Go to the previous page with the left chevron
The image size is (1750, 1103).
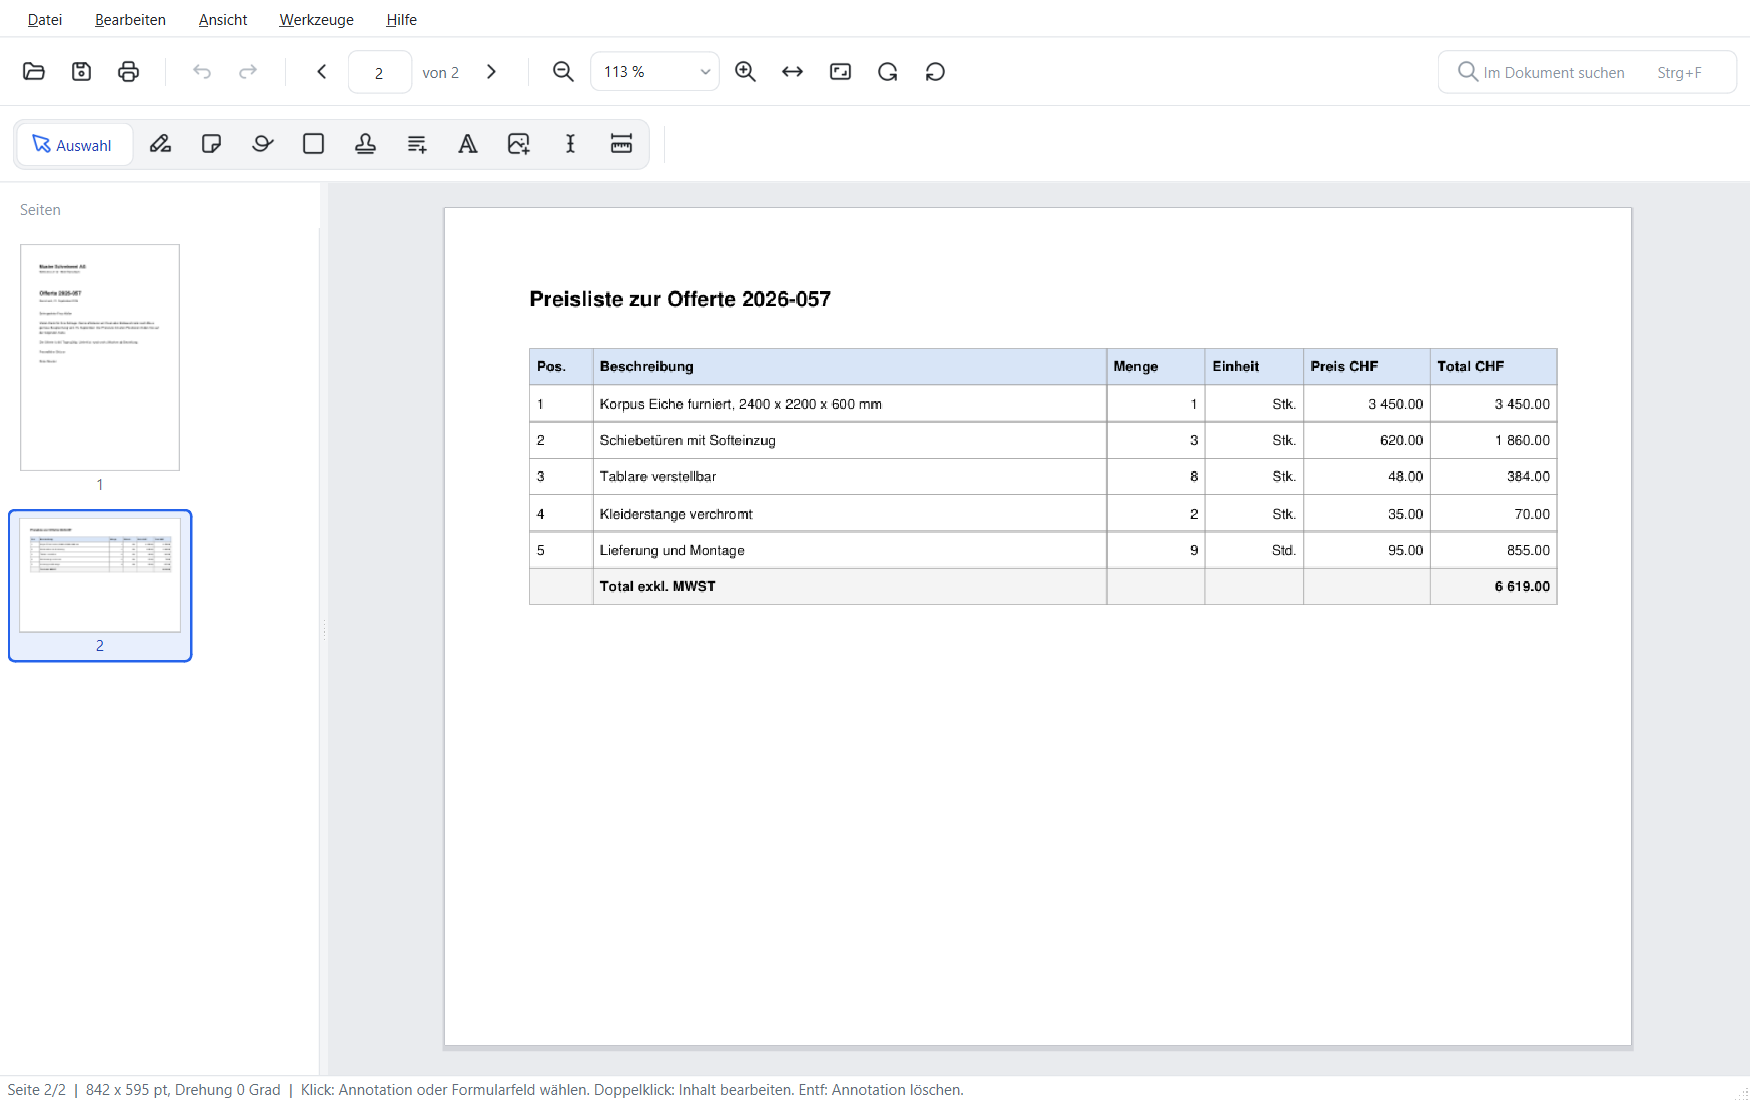pyautogui.click(x=322, y=72)
